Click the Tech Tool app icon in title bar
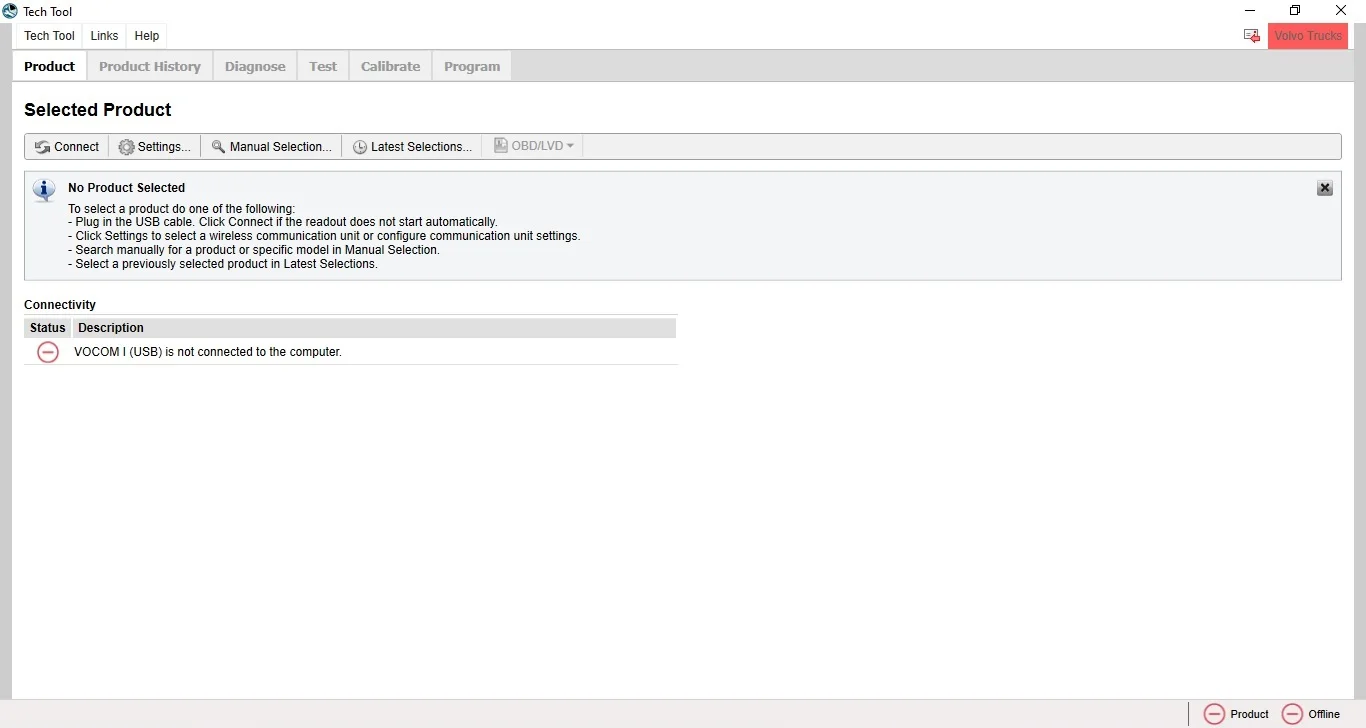 (10, 11)
